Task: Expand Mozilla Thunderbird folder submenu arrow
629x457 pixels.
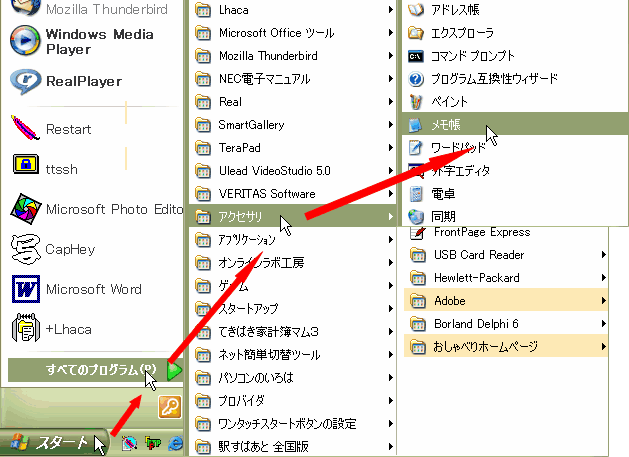Action: point(390,56)
